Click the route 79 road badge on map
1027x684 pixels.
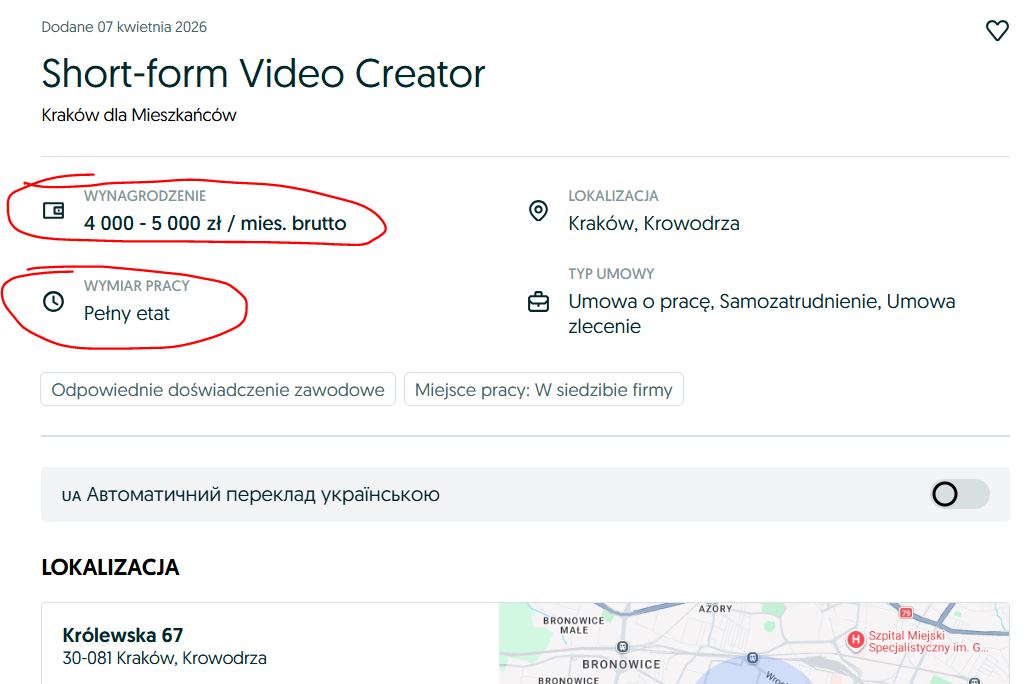tap(906, 612)
